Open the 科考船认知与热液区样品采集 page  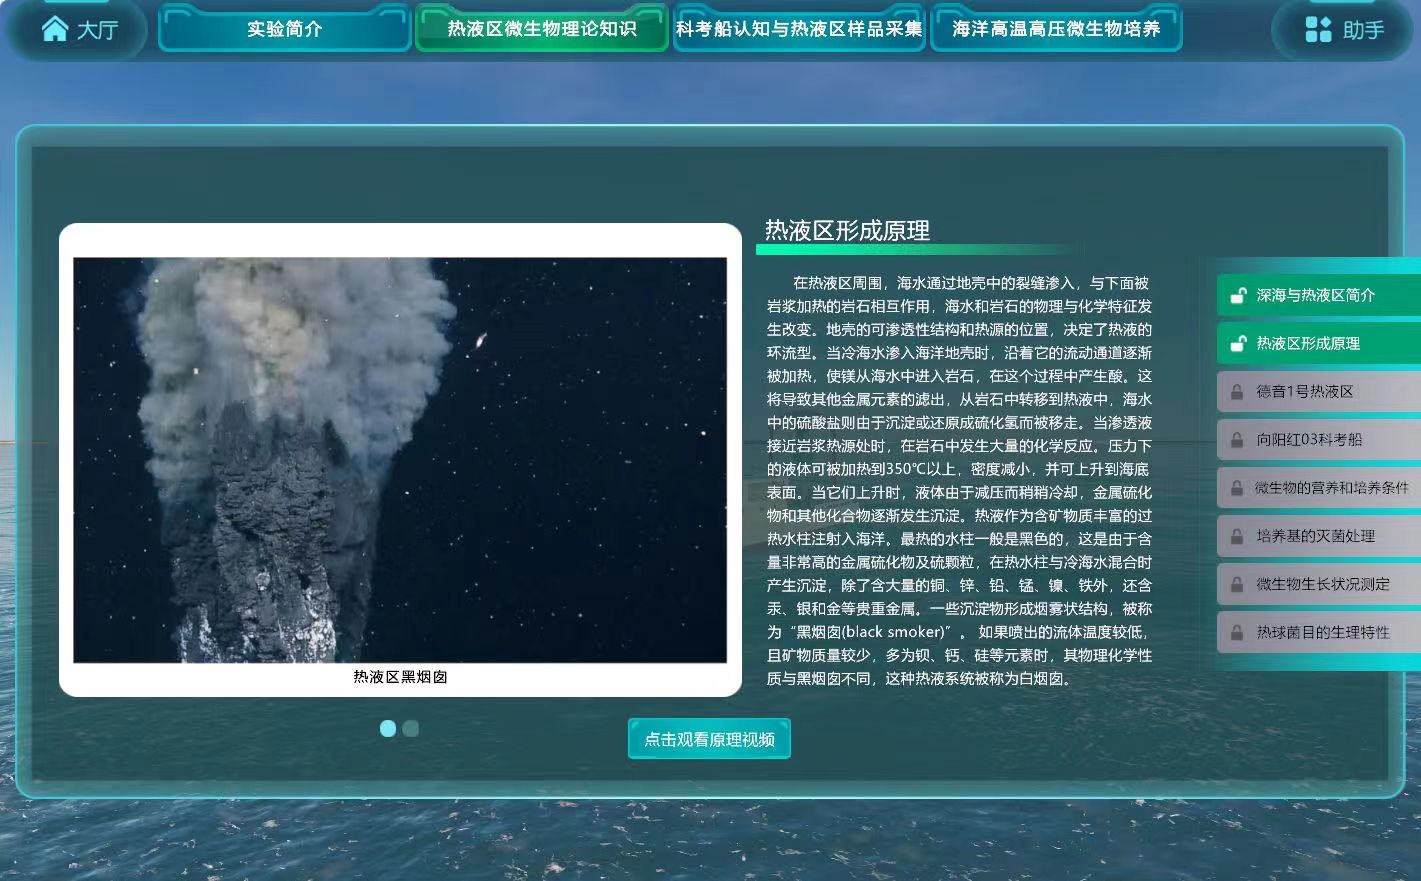[798, 29]
